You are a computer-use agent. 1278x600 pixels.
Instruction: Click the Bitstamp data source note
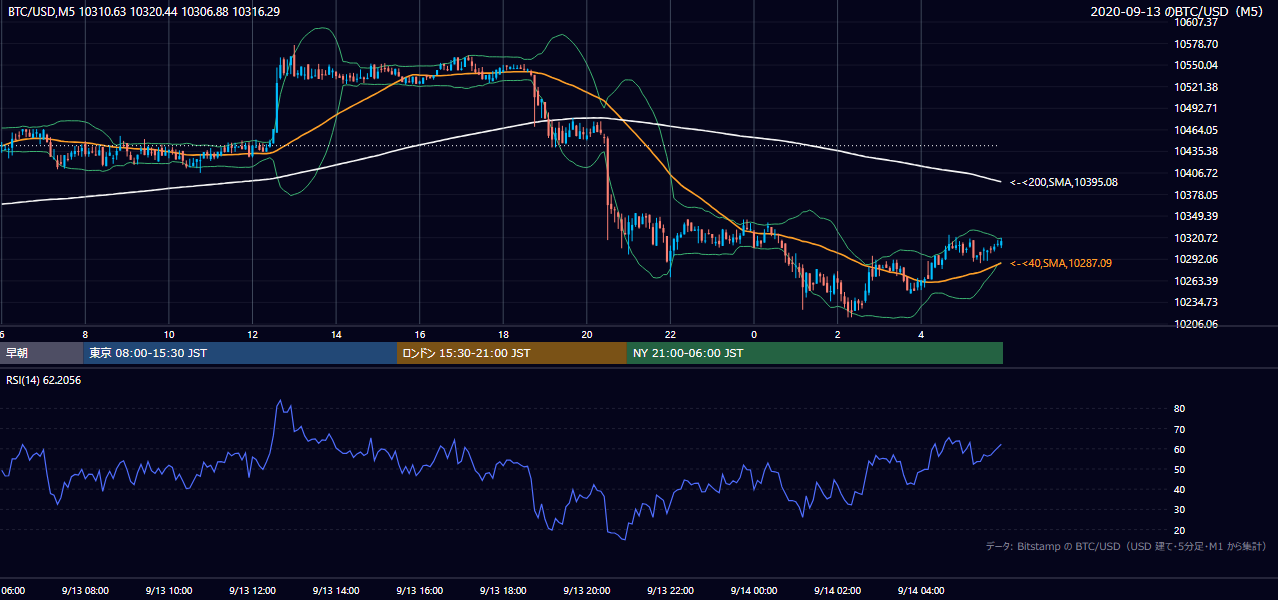coord(1126,546)
